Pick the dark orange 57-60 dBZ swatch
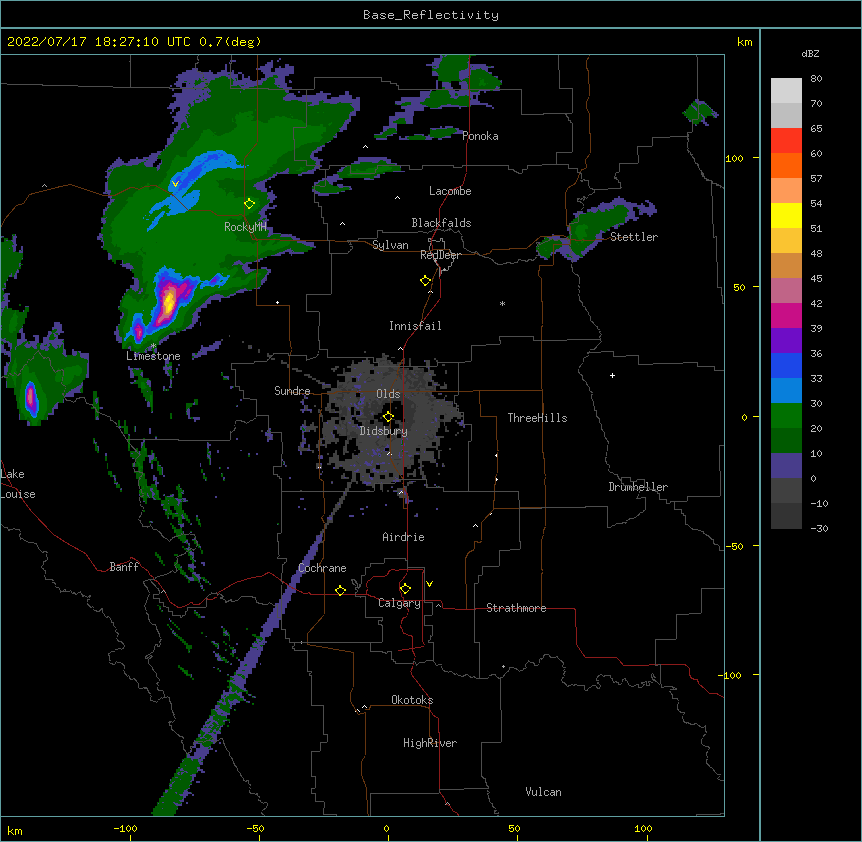Viewport: 862px width, 842px height. [786, 165]
